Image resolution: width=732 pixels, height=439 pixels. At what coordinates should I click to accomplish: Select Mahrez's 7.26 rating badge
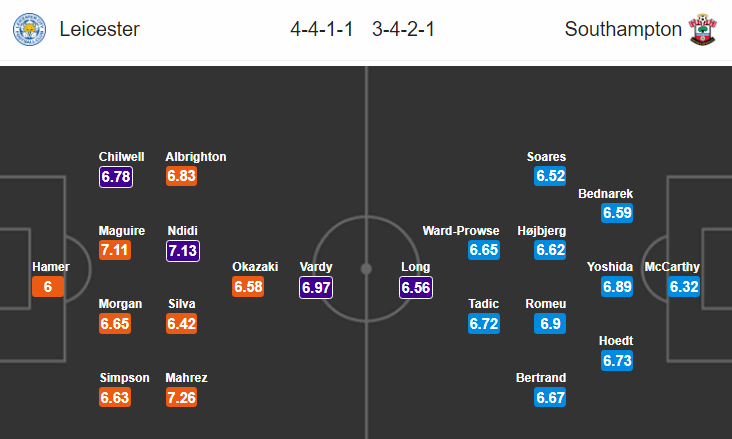(181, 397)
